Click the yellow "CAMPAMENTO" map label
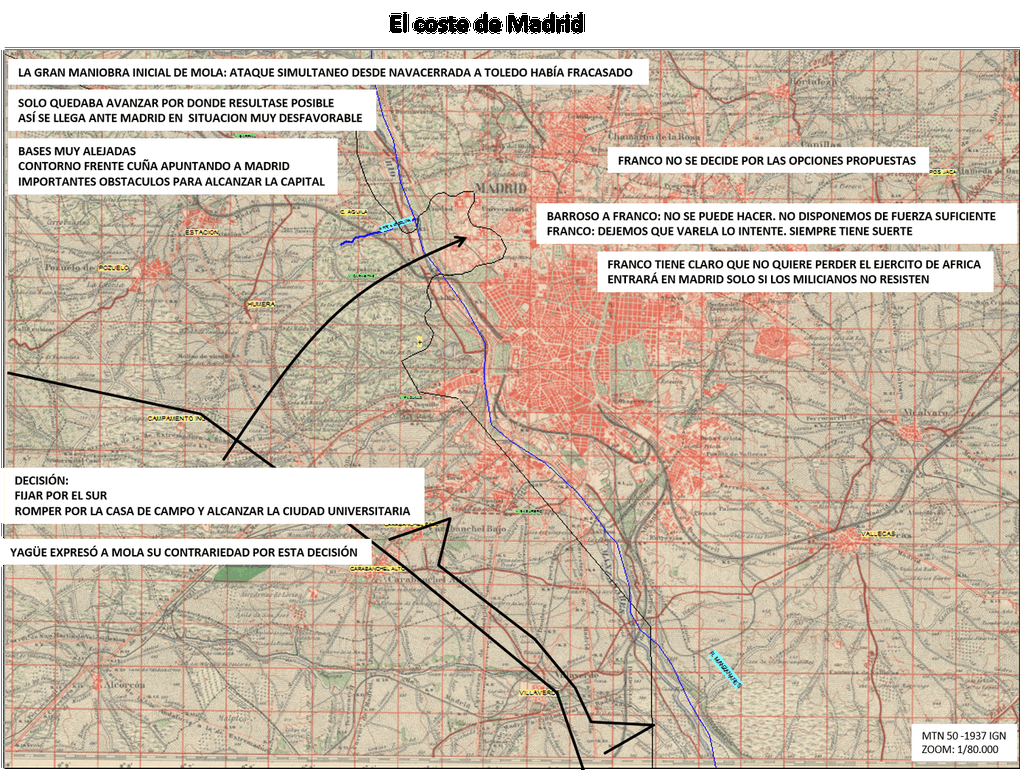The image size is (1020, 770). (176, 418)
